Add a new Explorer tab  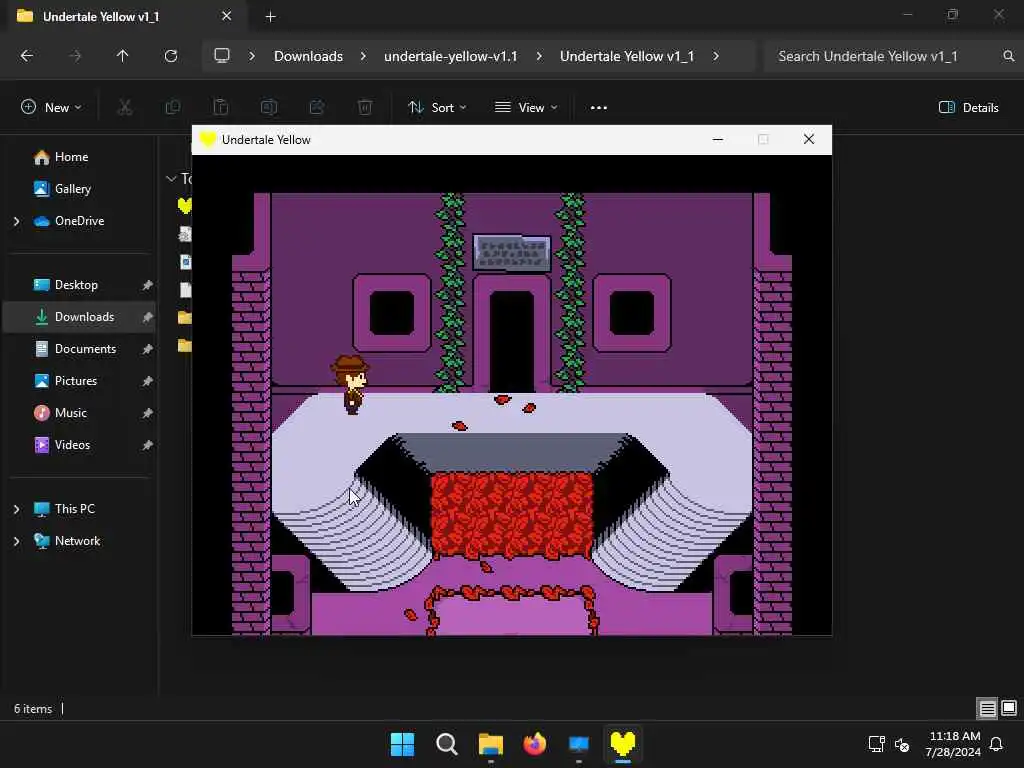click(x=270, y=17)
